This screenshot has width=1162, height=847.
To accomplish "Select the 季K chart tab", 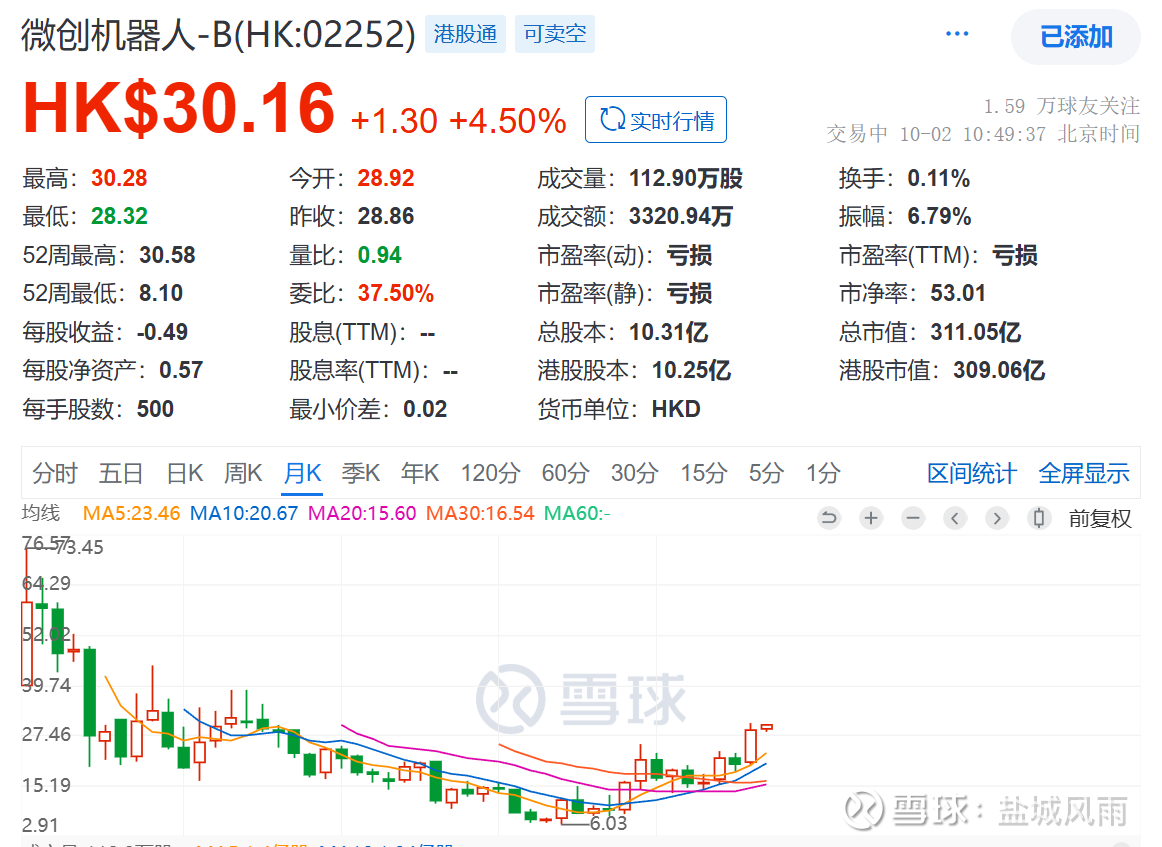I will (361, 473).
